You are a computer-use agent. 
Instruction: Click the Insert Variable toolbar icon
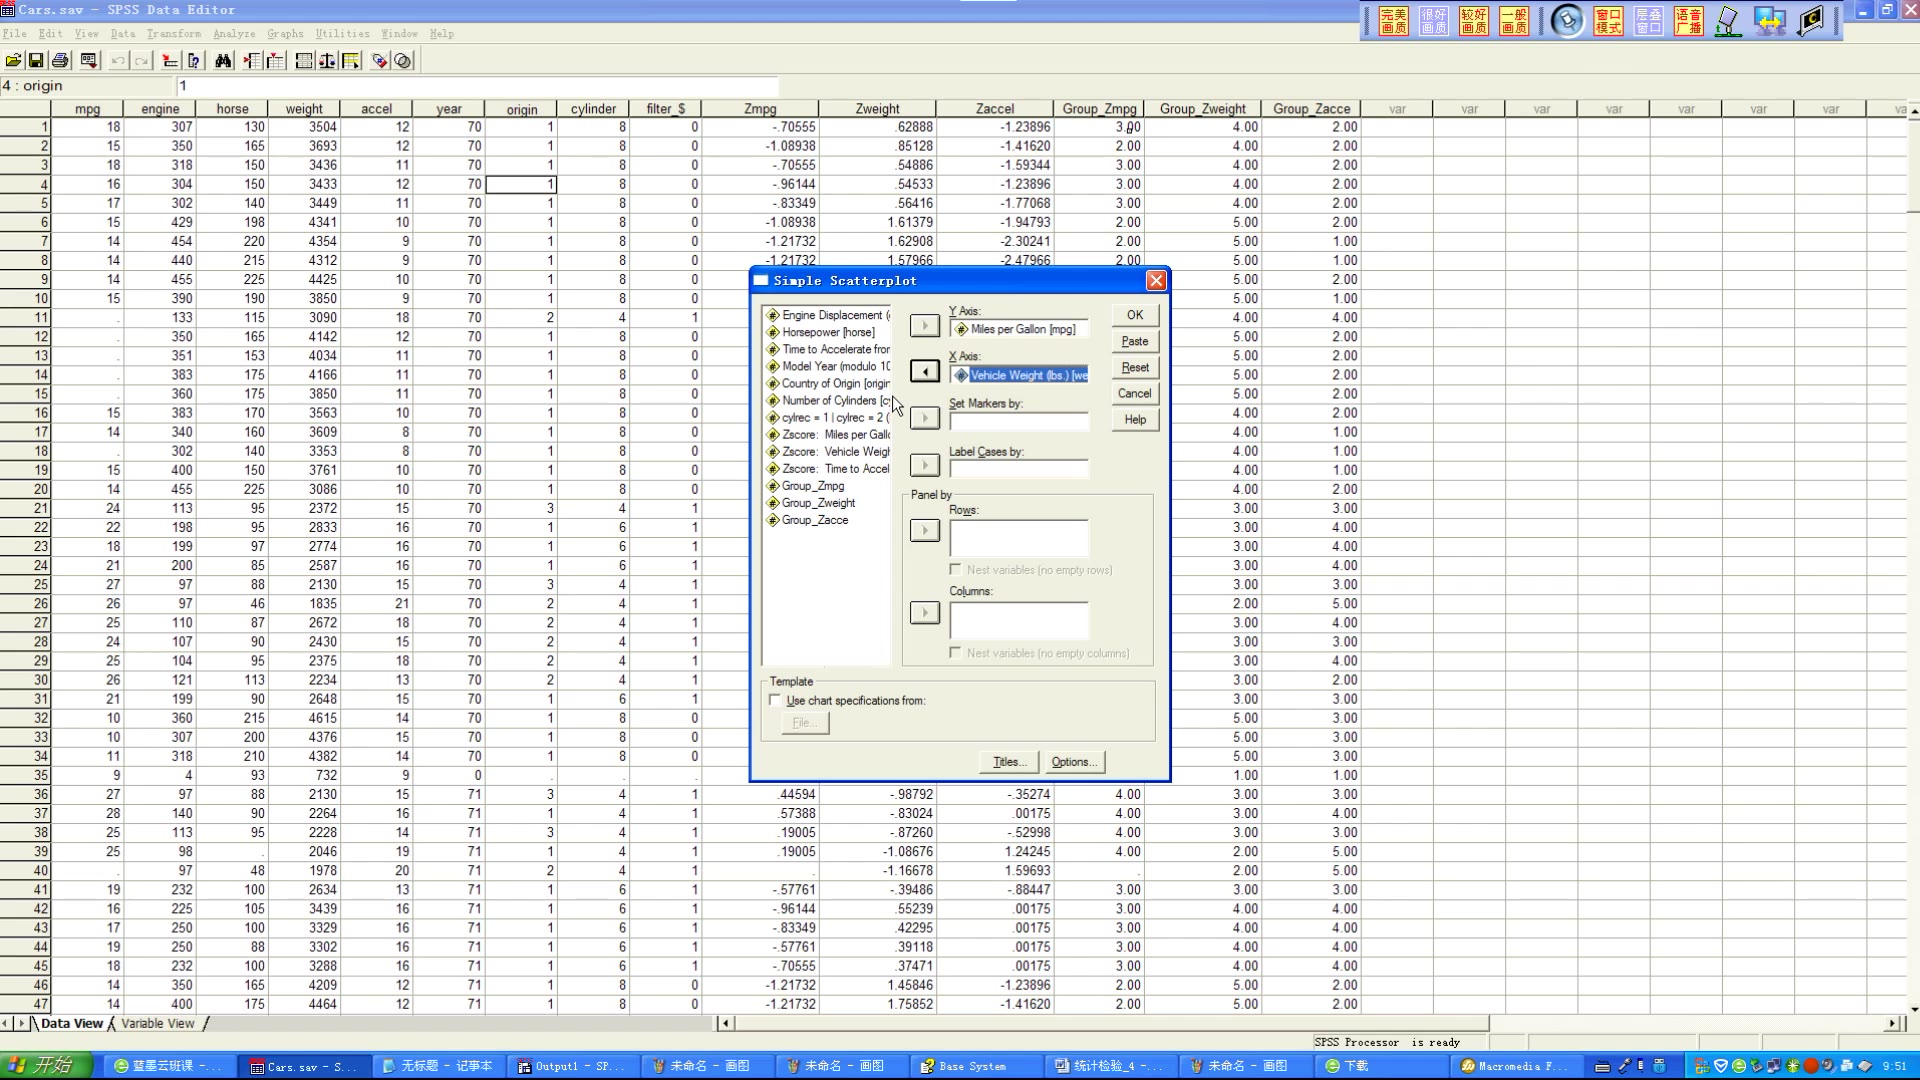click(x=276, y=61)
